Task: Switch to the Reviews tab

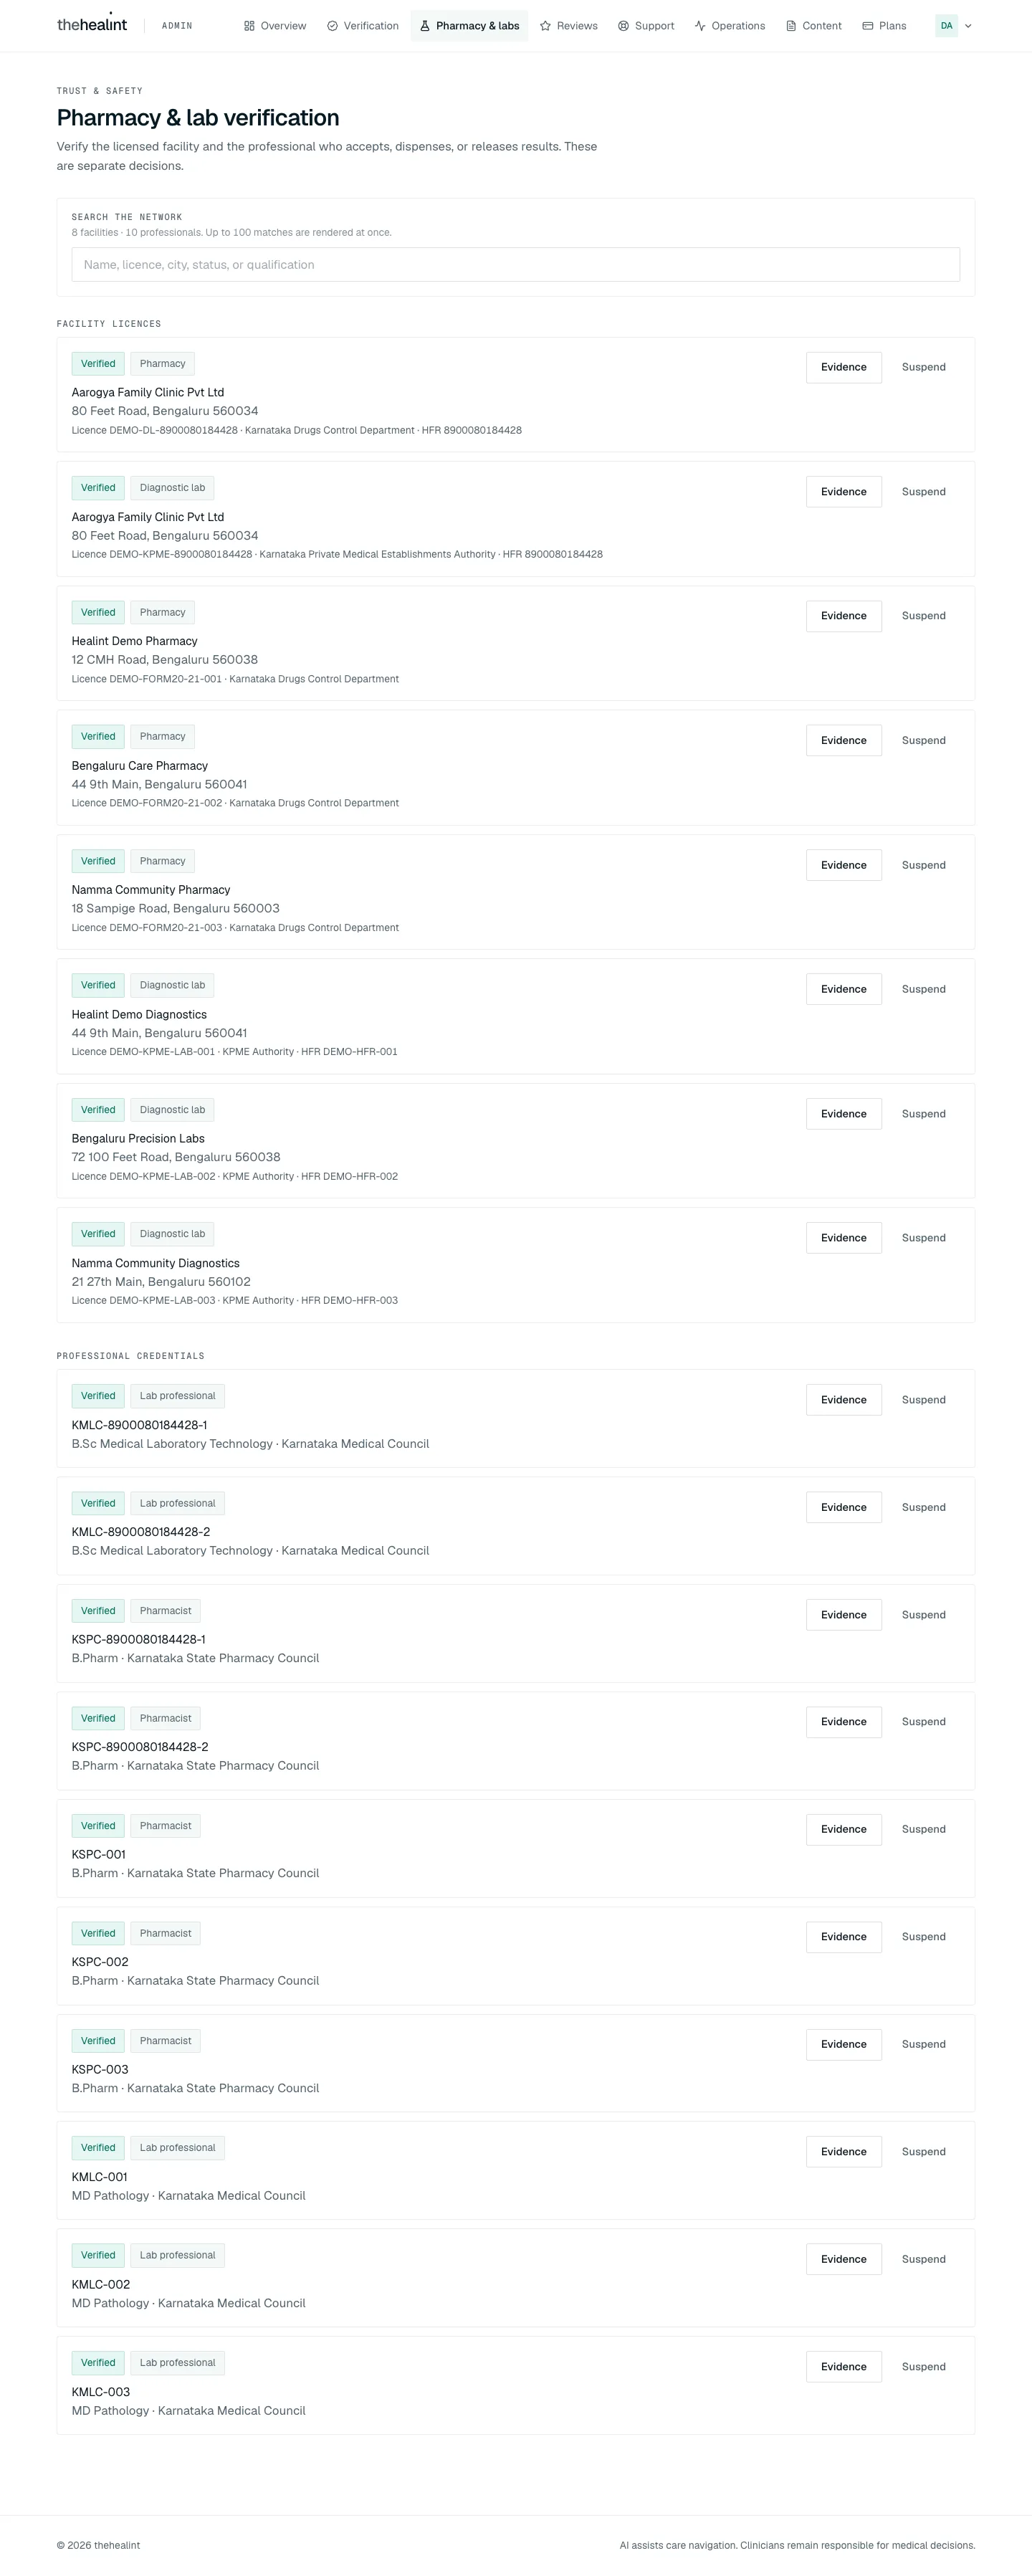Action: (x=568, y=26)
